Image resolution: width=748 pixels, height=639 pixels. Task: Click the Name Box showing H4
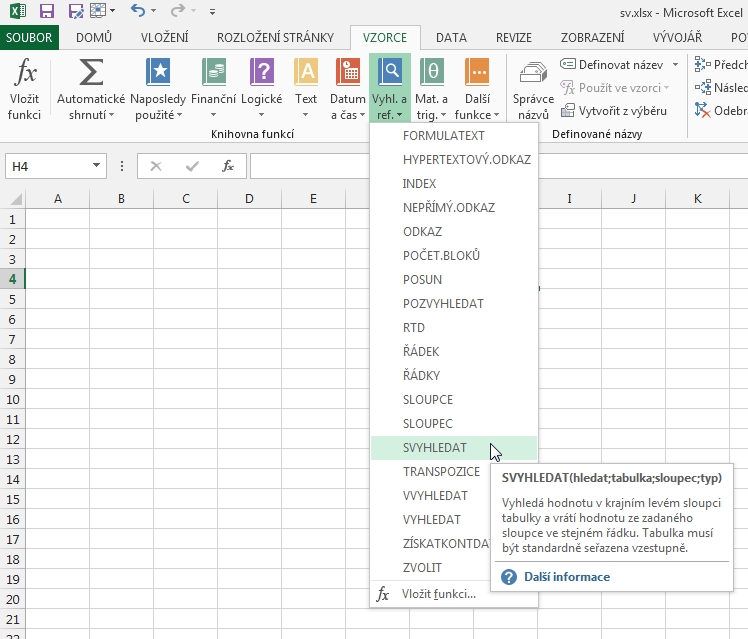click(48, 166)
